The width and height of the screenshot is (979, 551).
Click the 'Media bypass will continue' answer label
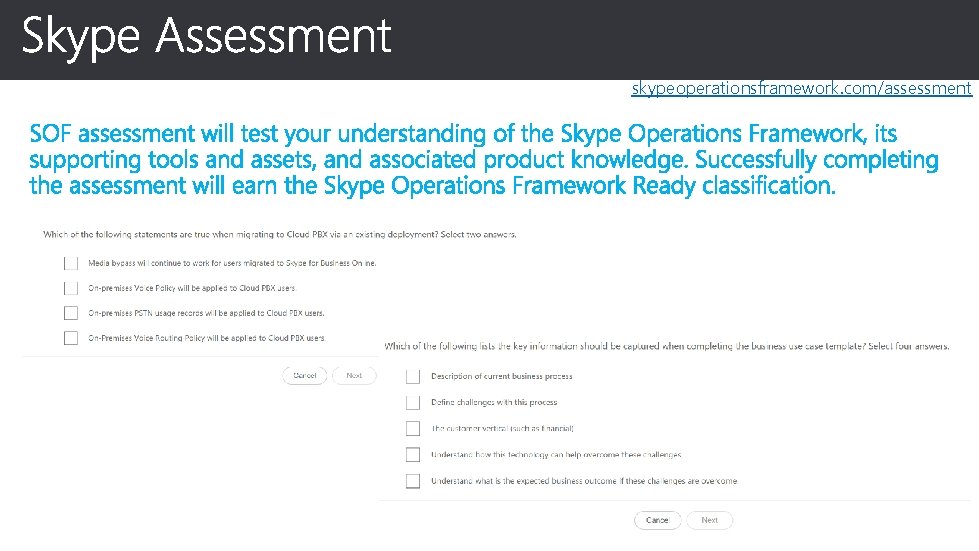coord(232,263)
